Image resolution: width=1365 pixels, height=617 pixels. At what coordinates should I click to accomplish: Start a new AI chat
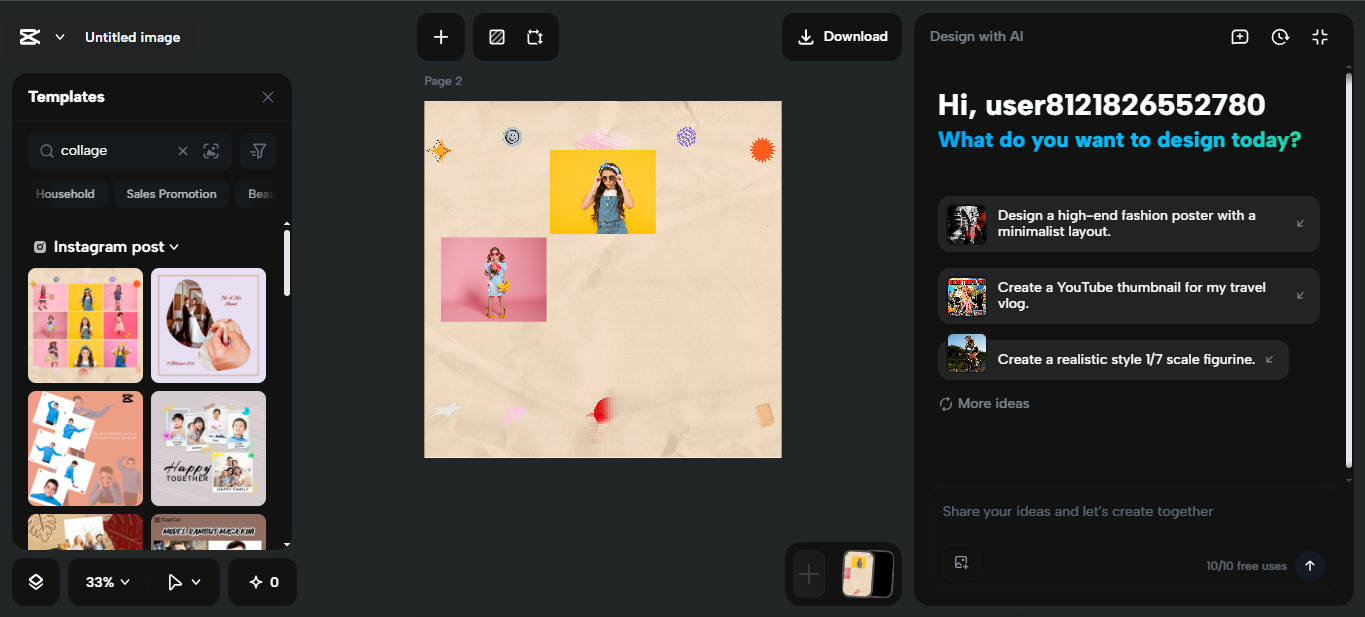point(1240,37)
